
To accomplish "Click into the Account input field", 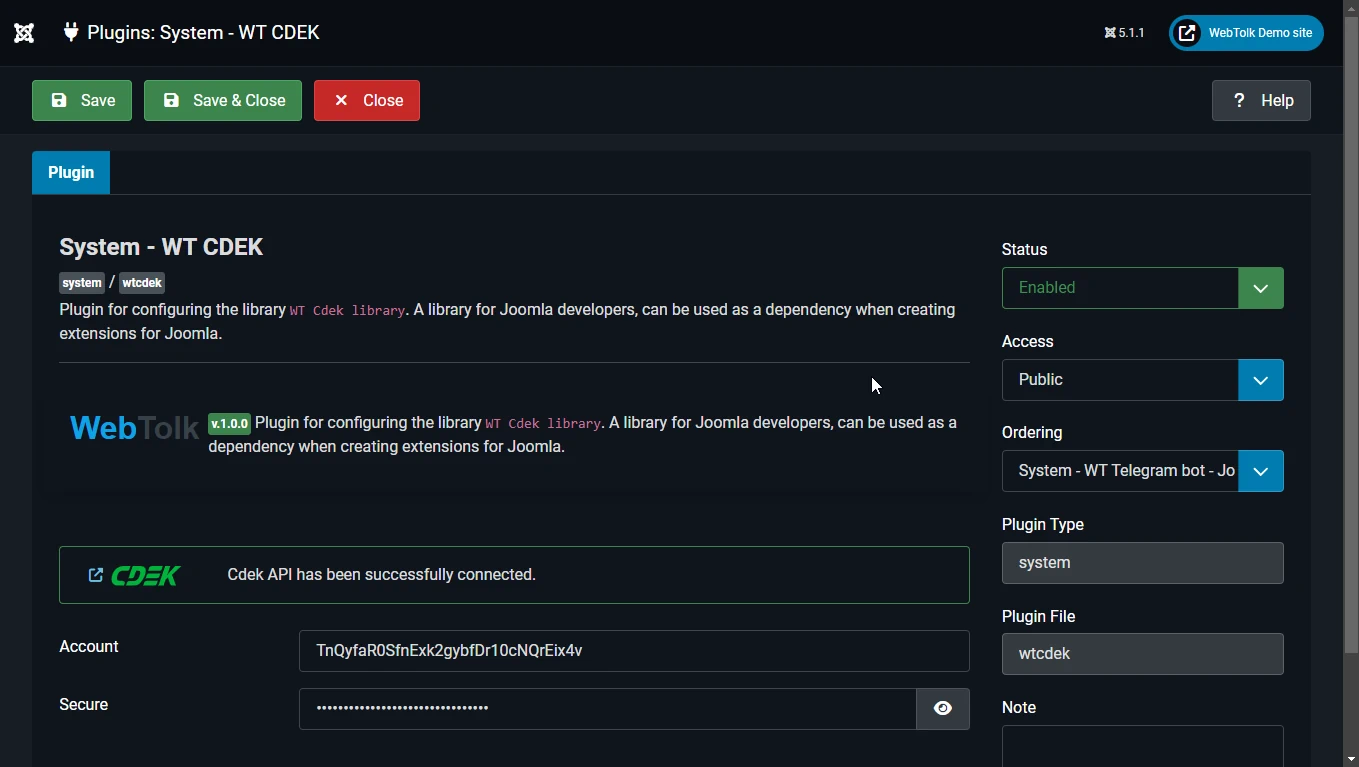I will coord(634,651).
